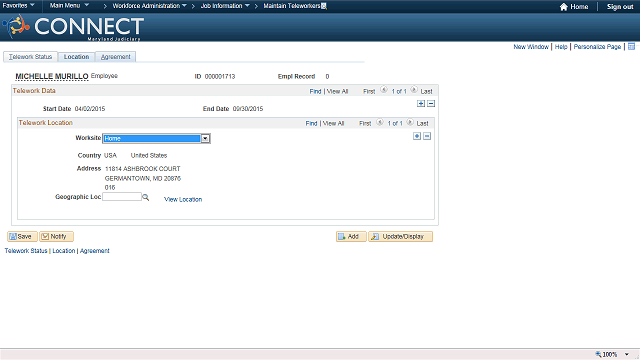Open the Favorites menu

click(x=18, y=5)
